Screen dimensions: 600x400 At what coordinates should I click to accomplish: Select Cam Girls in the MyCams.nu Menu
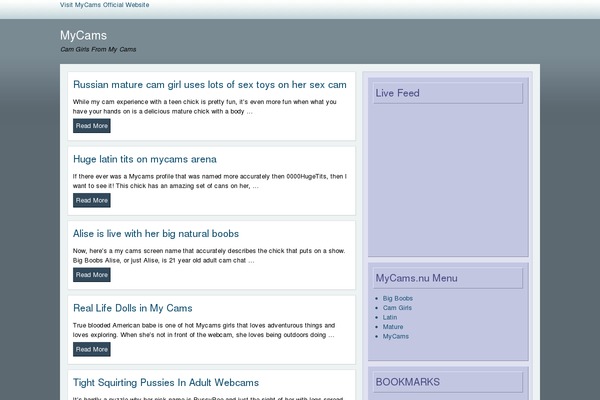click(397, 308)
